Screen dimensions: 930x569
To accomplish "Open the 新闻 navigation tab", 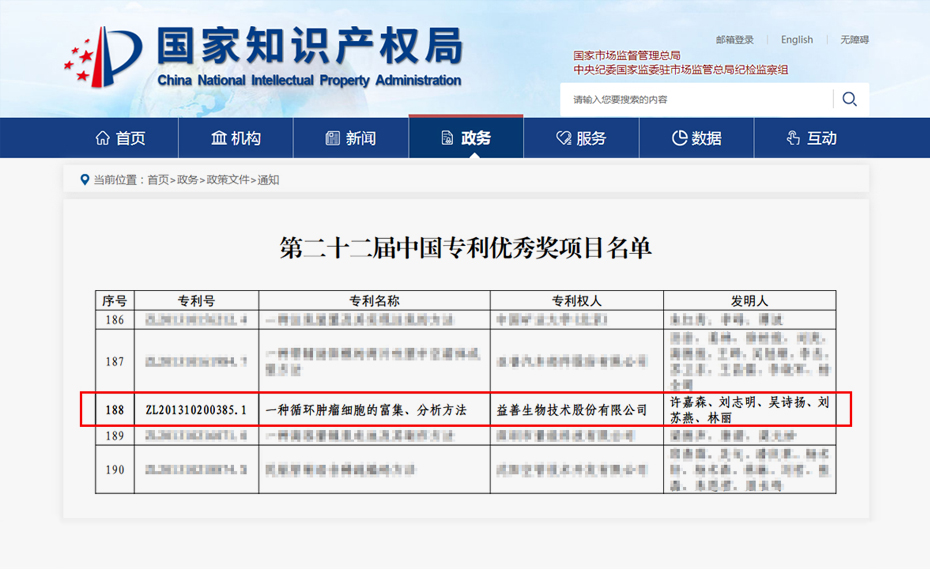I will 351,138.
